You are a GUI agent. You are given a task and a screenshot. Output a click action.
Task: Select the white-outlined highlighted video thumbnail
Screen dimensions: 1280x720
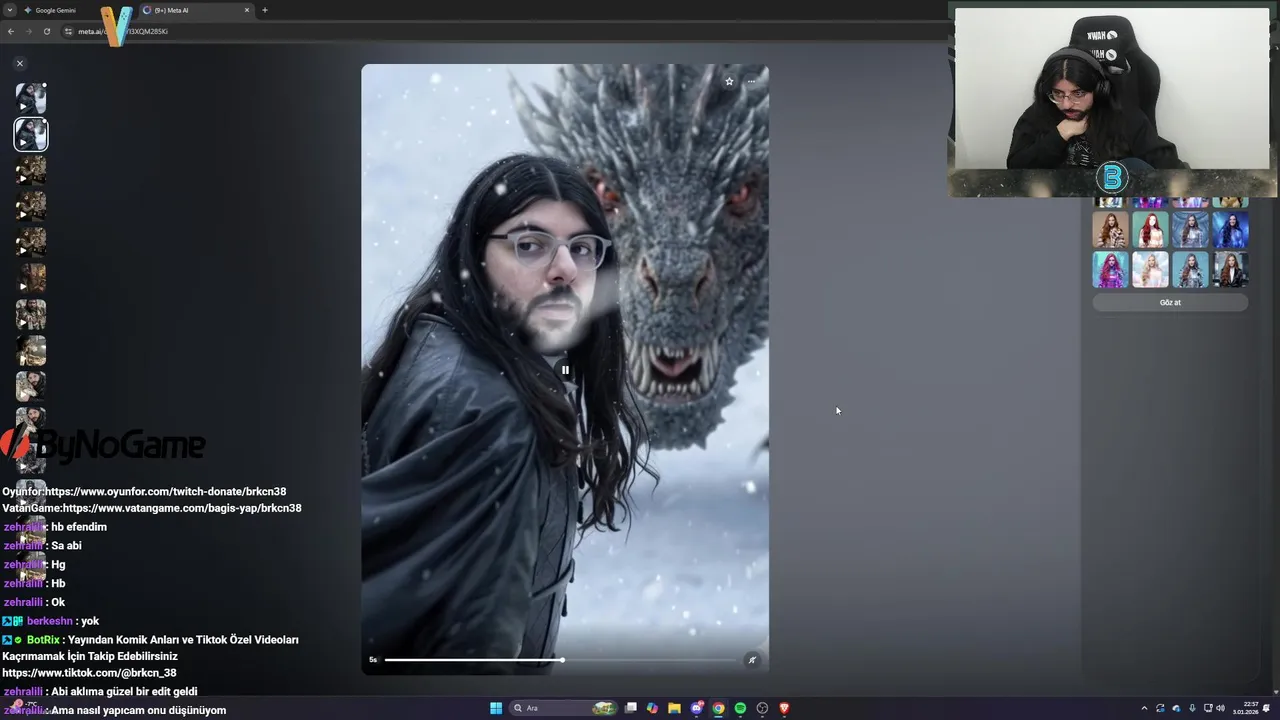(31, 134)
